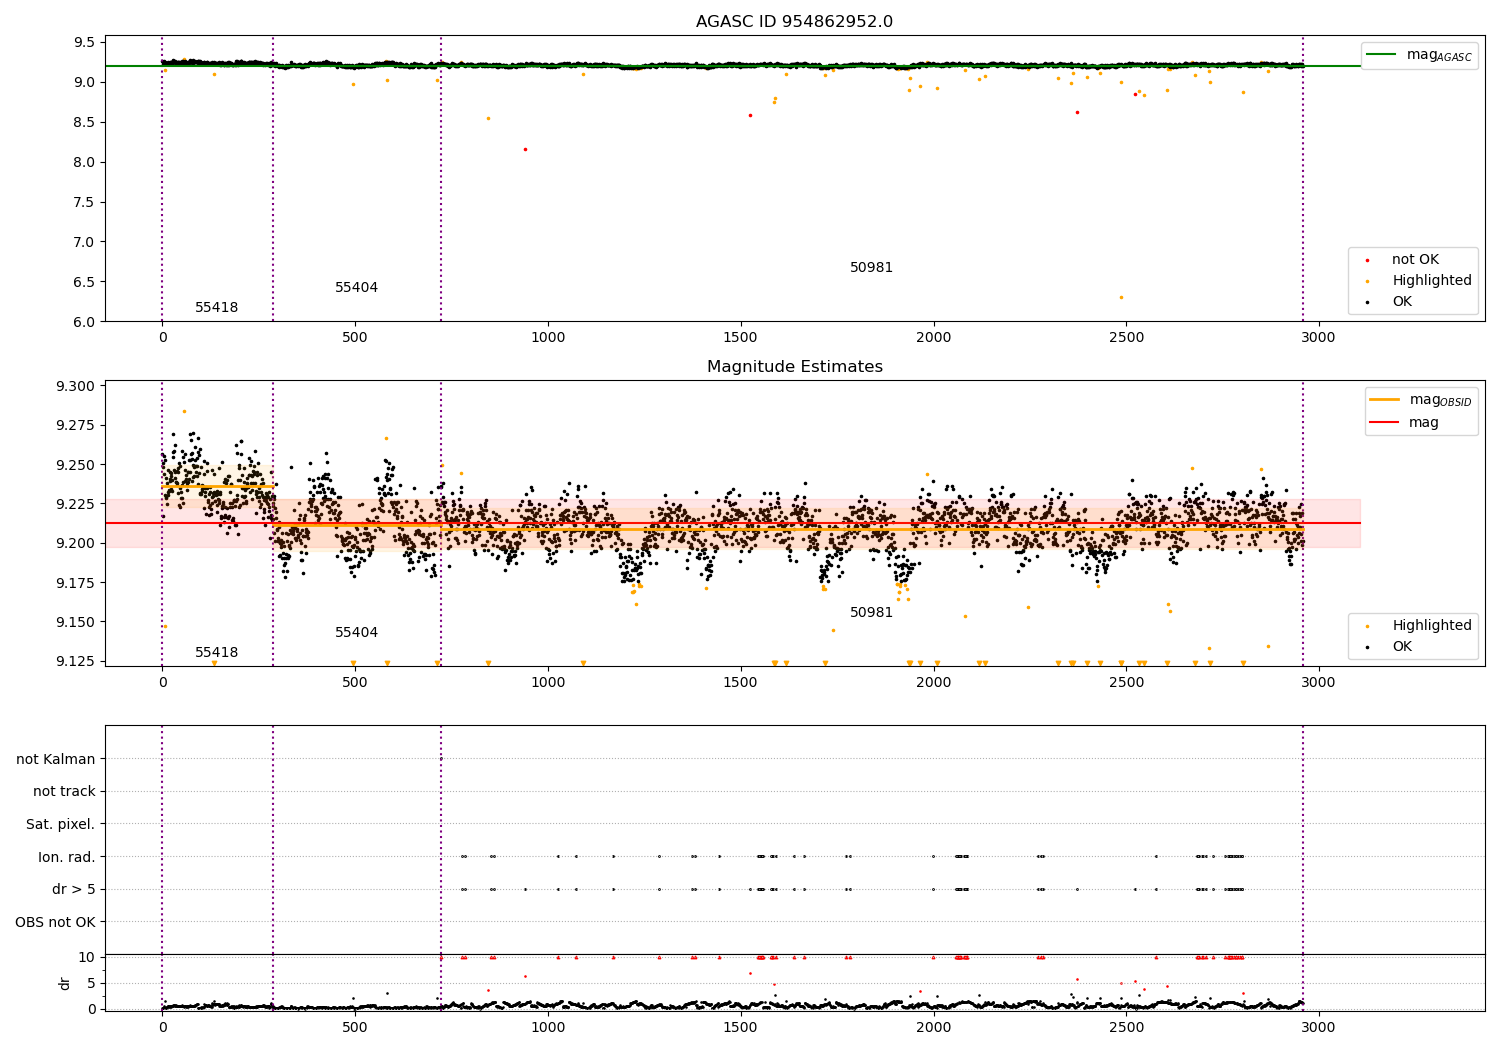Click the vertical "dr" y-axis label

coord(65,983)
